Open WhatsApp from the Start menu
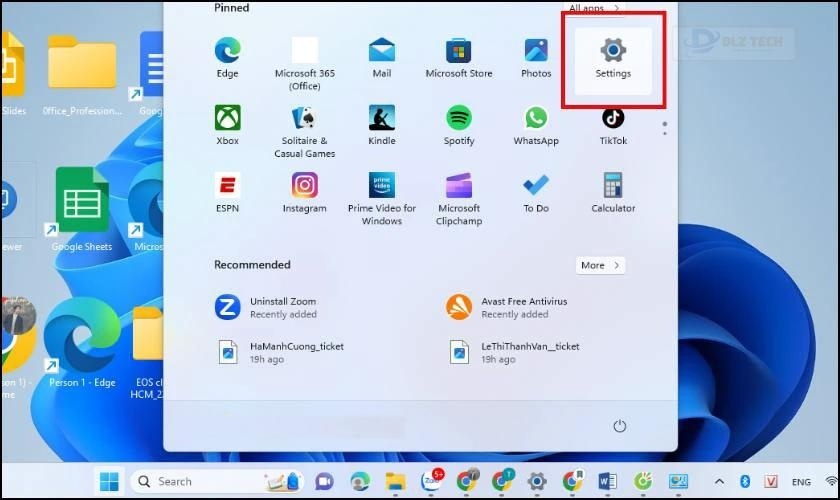 tap(536, 125)
